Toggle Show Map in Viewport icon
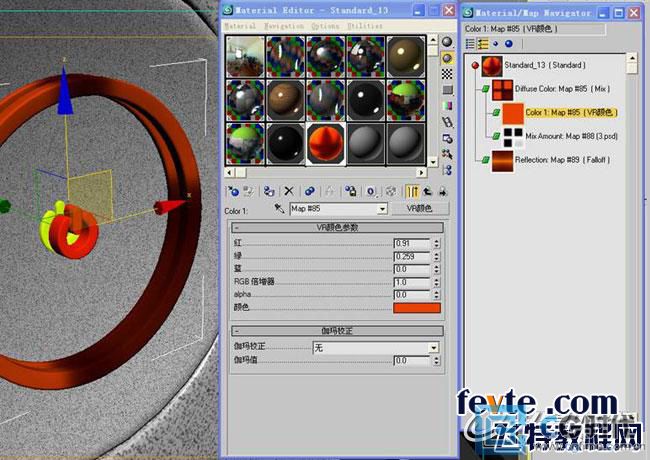 (x=391, y=191)
